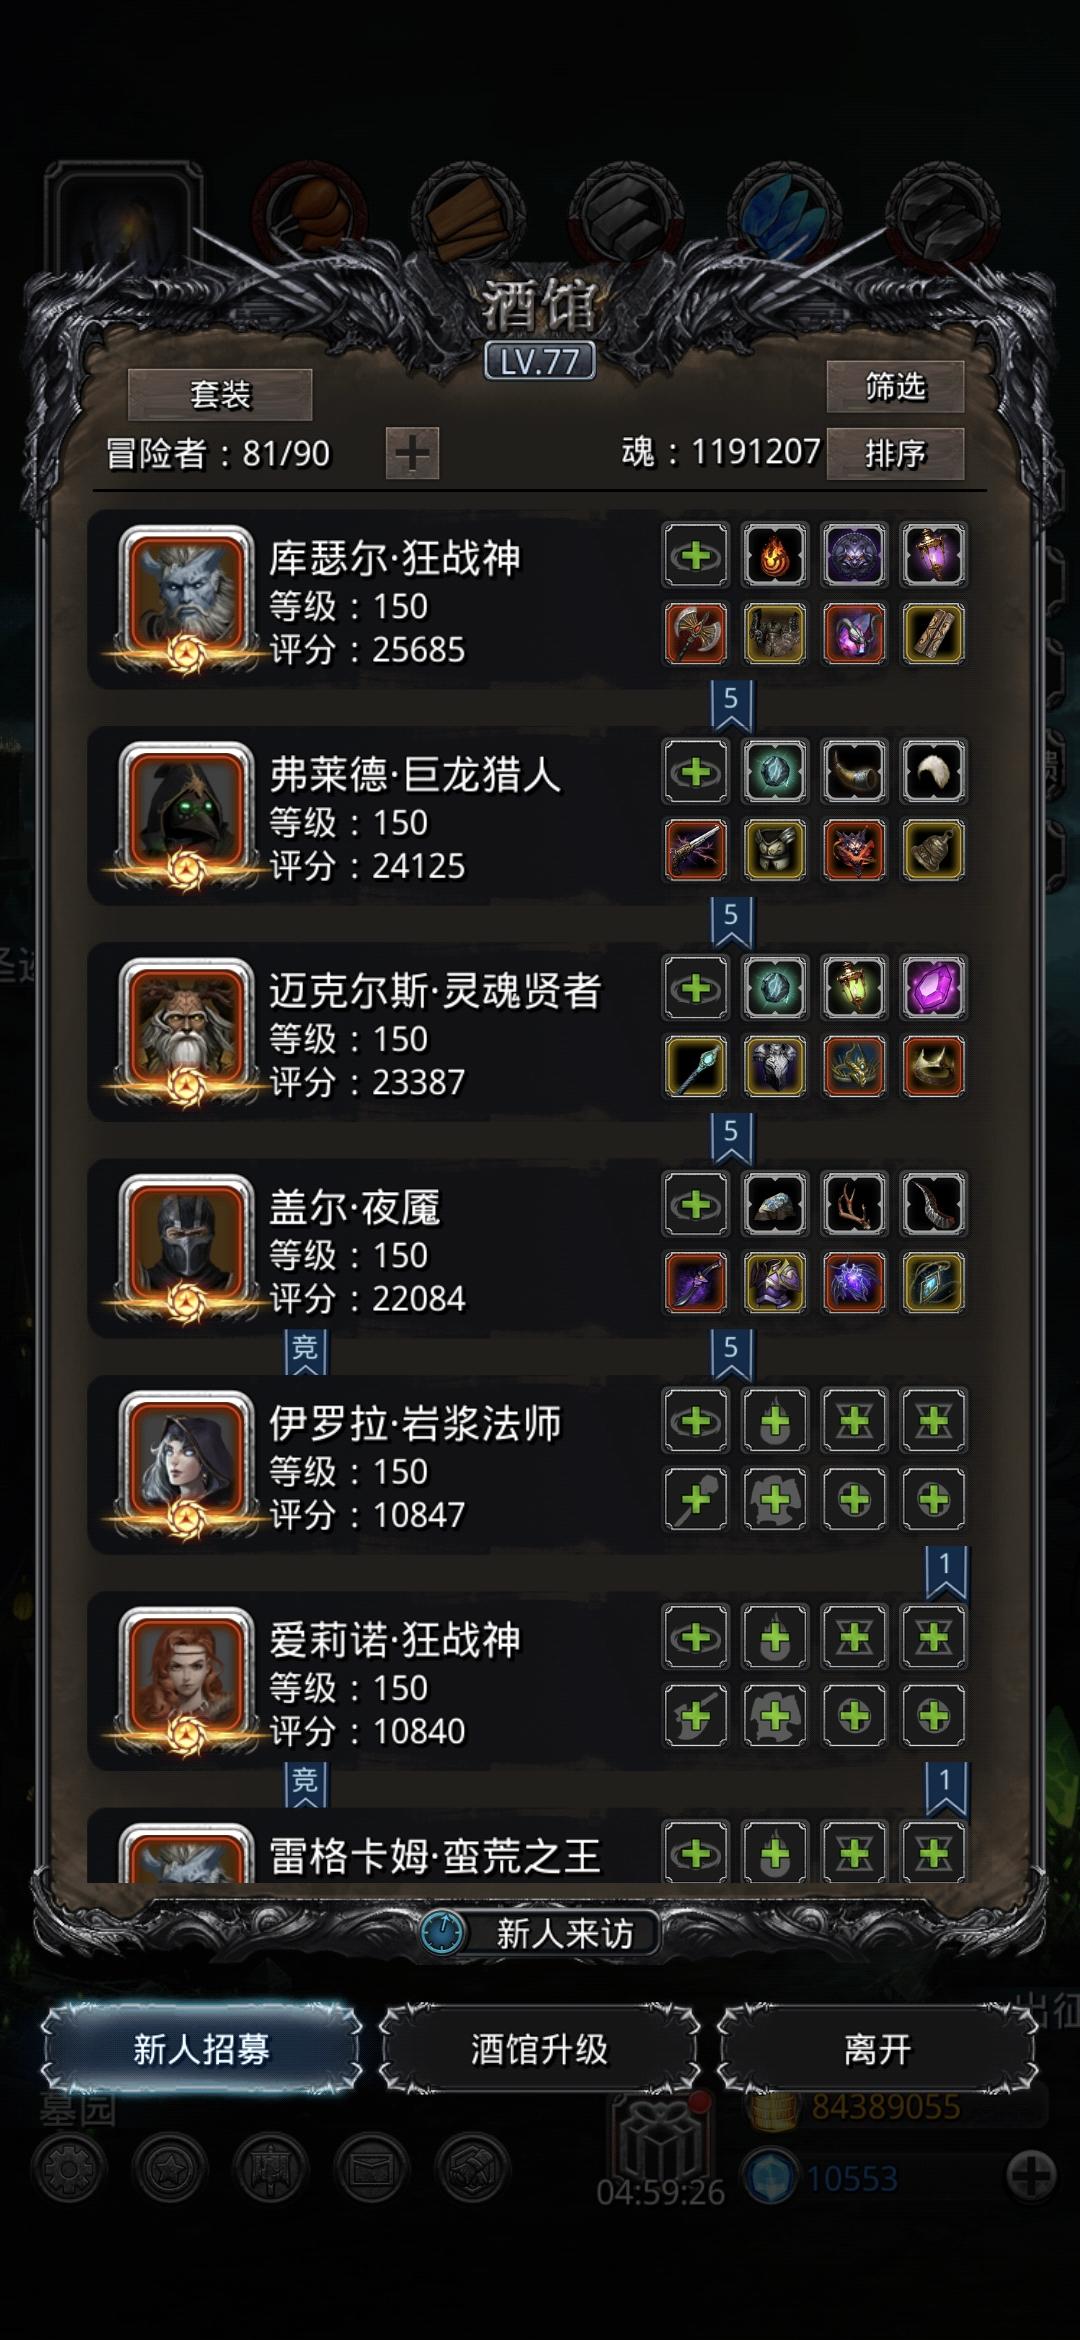Open the 排序 sort options

(x=895, y=454)
